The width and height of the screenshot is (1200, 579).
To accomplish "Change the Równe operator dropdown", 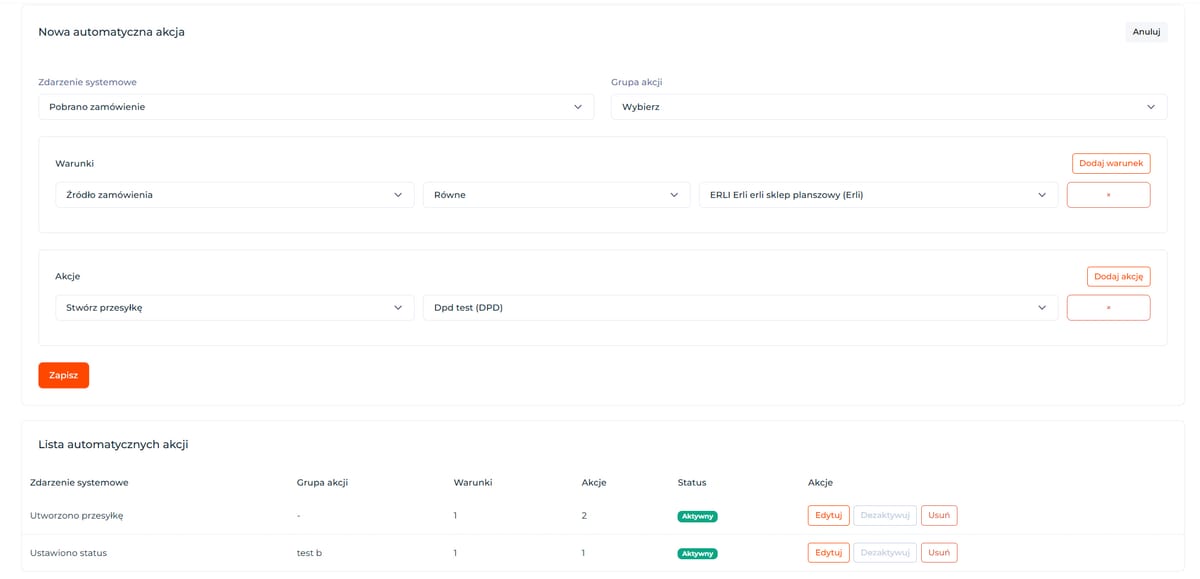I will coord(556,195).
